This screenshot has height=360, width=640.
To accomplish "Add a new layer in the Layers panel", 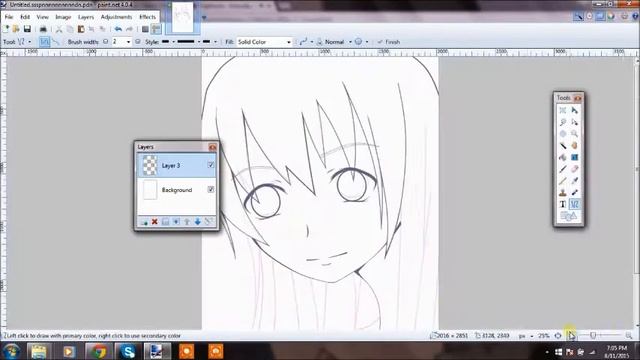I will [144, 222].
